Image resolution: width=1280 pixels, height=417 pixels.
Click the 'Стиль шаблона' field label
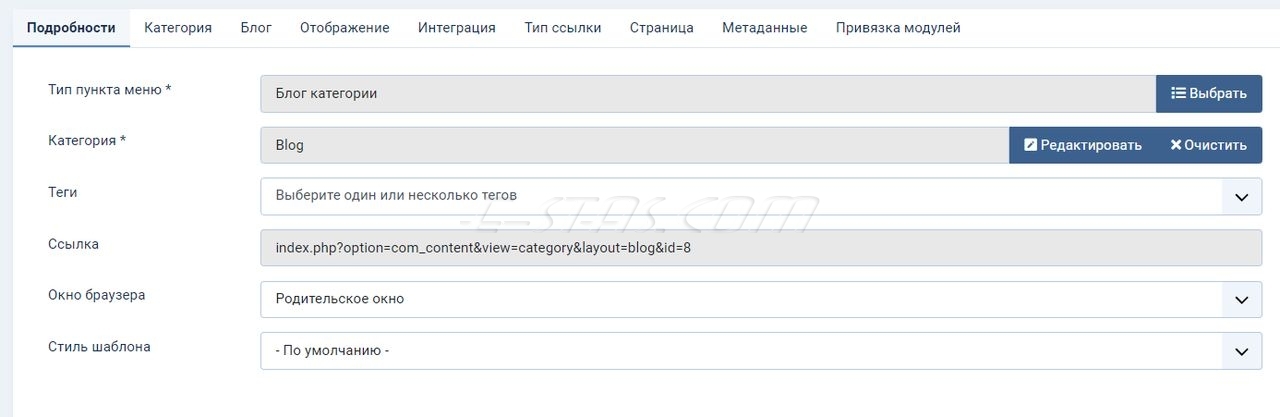pos(99,347)
